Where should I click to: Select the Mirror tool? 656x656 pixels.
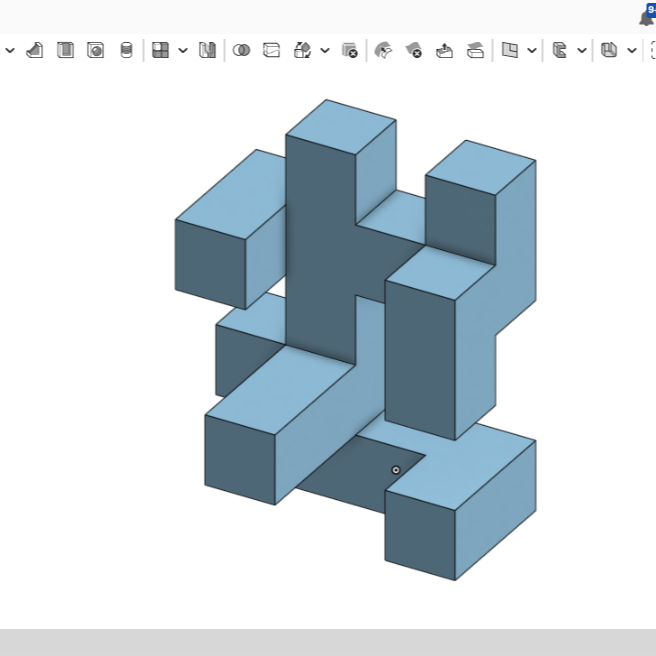[x=207, y=50]
